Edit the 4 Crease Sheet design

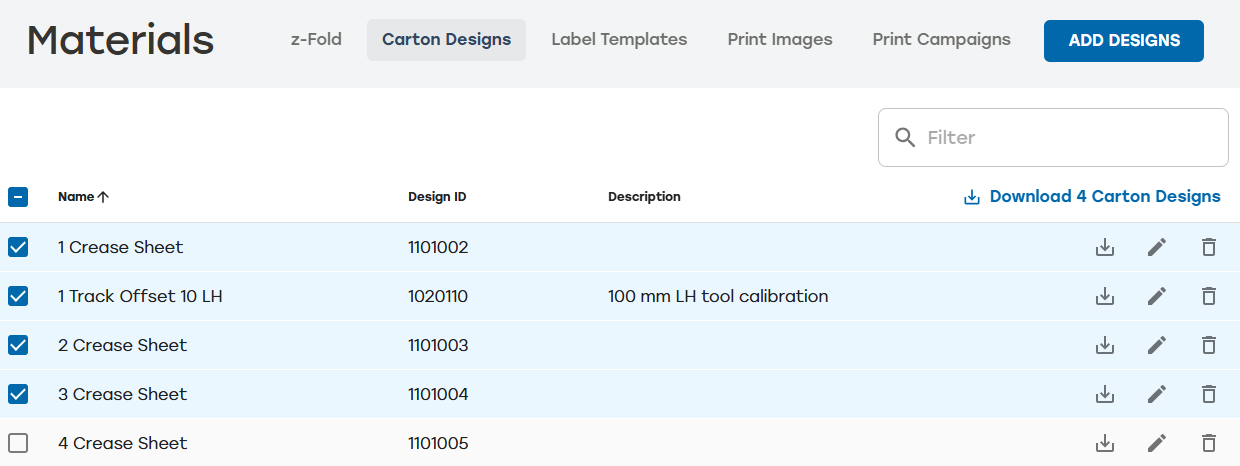pyautogui.click(x=1157, y=443)
